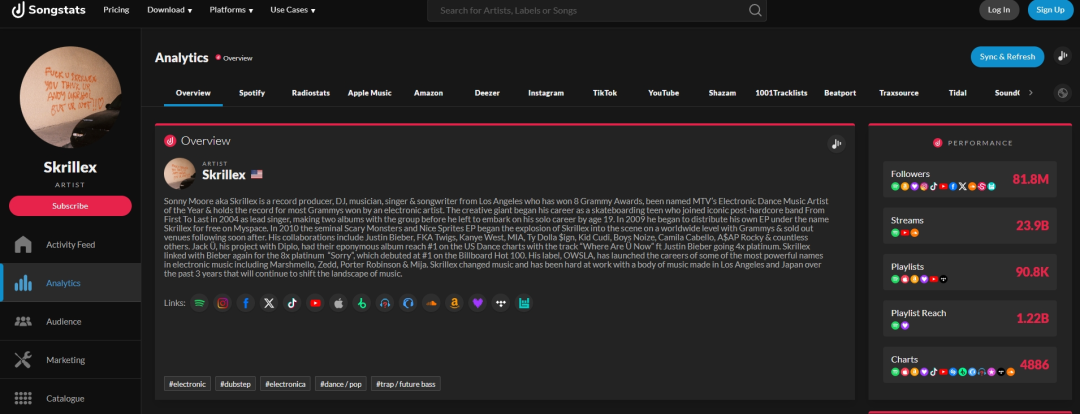The height and width of the screenshot is (414, 1080).
Task: Open the YouTube link icon
Action: (x=315, y=302)
